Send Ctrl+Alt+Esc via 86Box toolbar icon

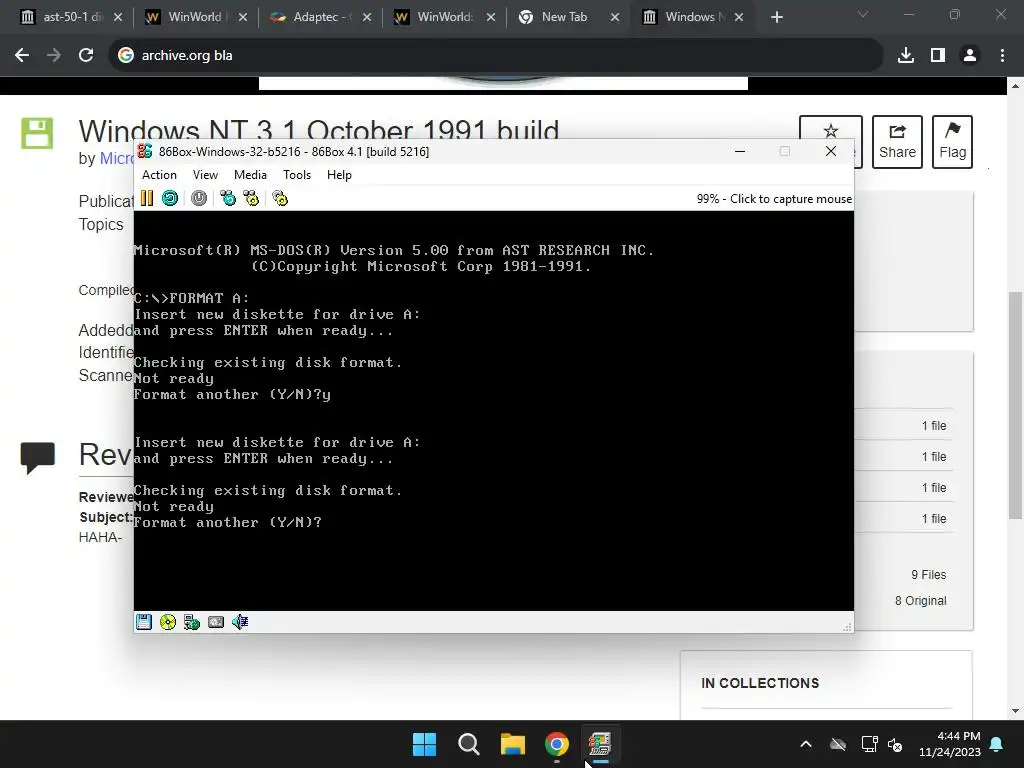[251, 198]
